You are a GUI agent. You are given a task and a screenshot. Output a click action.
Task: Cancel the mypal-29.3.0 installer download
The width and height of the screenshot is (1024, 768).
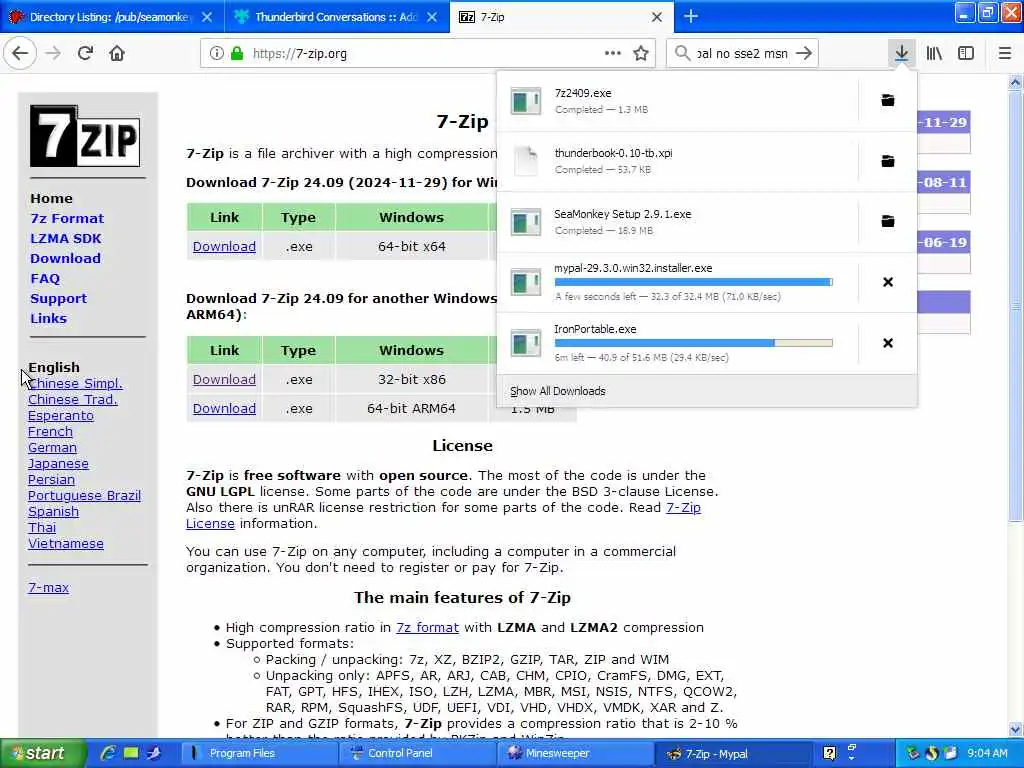[888, 282]
